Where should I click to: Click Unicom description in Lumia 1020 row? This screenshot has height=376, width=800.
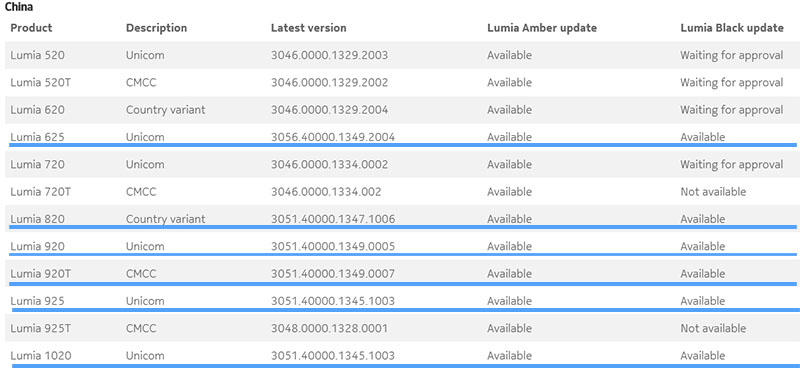pyautogui.click(x=145, y=356)
